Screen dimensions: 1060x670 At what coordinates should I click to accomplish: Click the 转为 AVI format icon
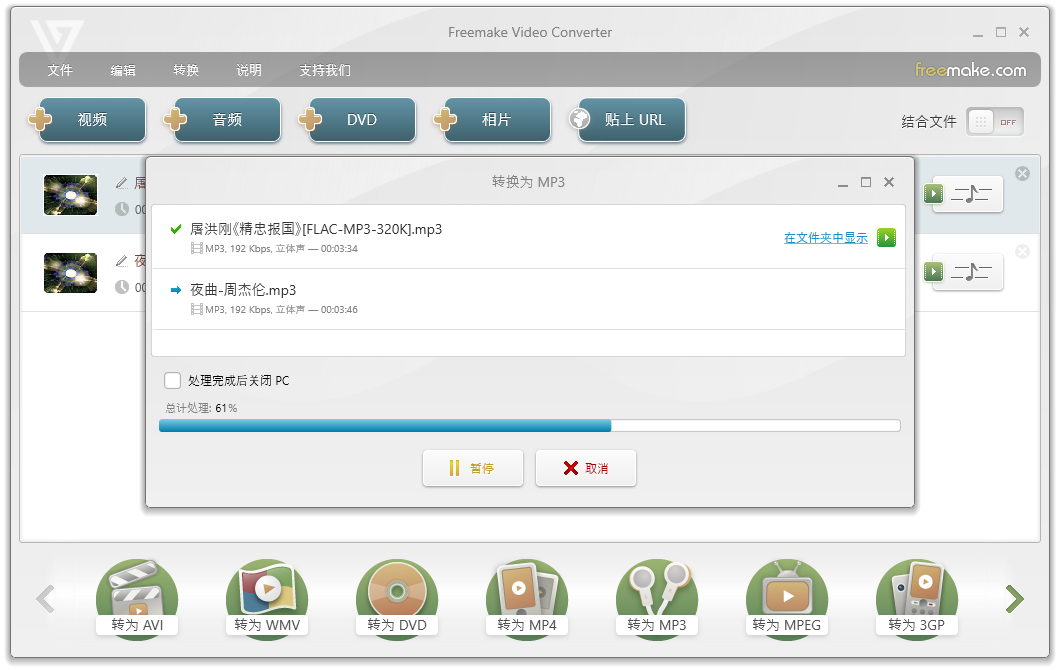(x=137, y=598)
